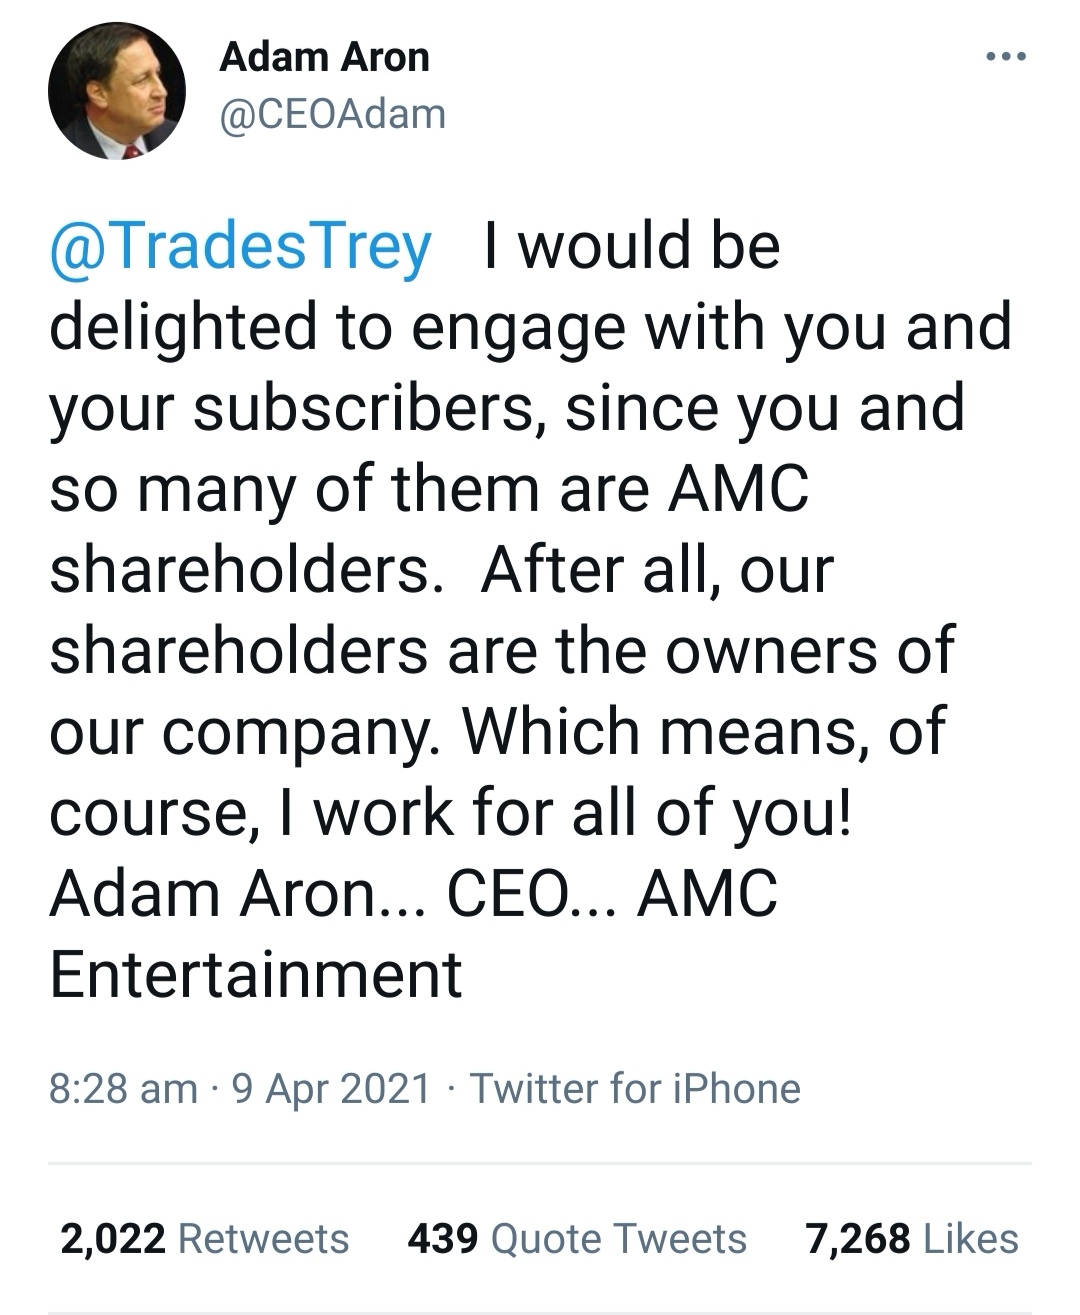Screen dimensions: 1080x1315
Task: Click the word "Entertainment" ending the tweet
Action: [256, 975]
